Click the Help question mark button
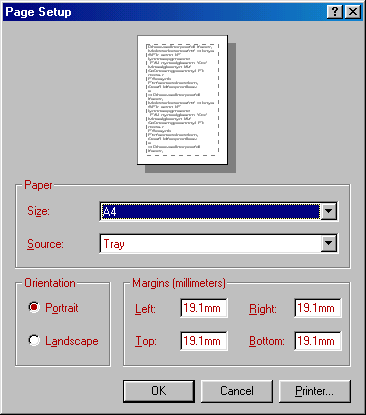 coord(335,12)
